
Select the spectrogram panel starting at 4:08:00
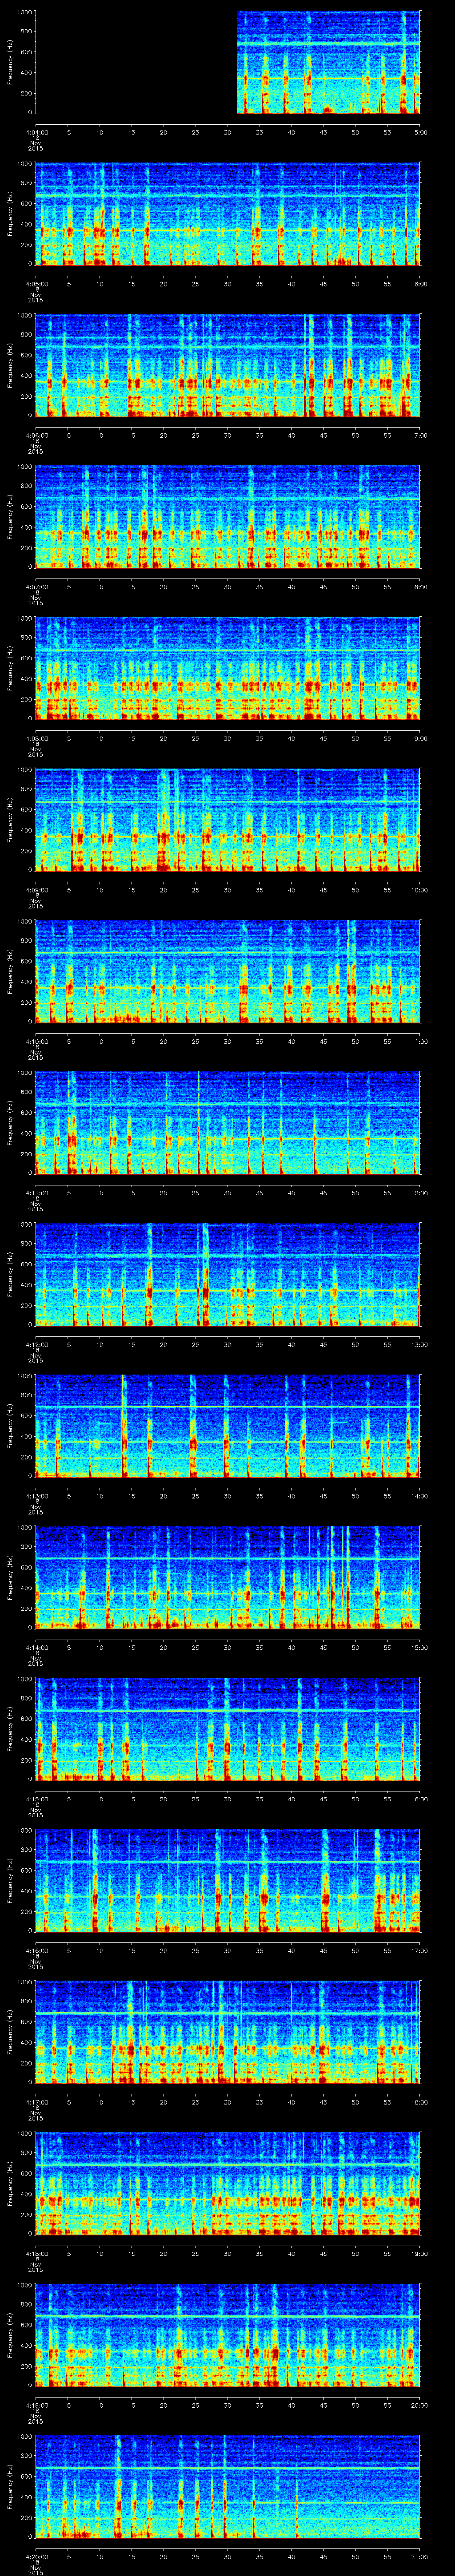point(228,668)
